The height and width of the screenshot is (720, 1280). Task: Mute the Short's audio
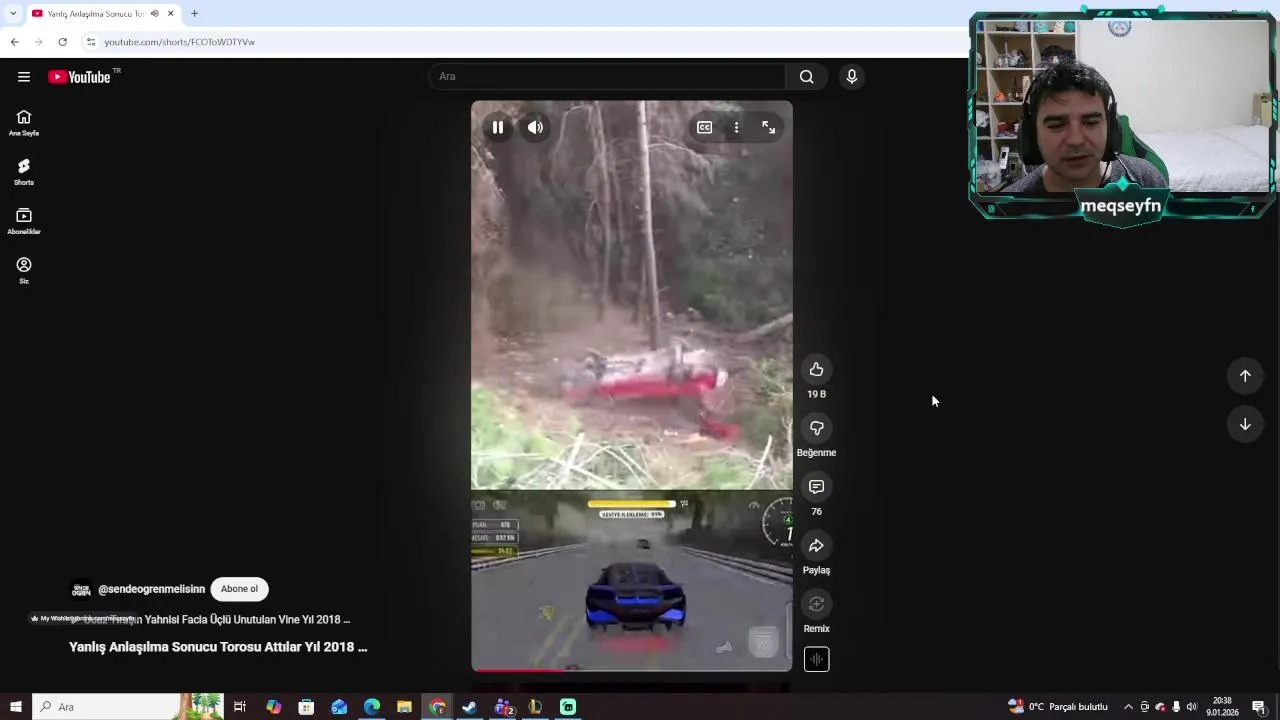(536, 127)
